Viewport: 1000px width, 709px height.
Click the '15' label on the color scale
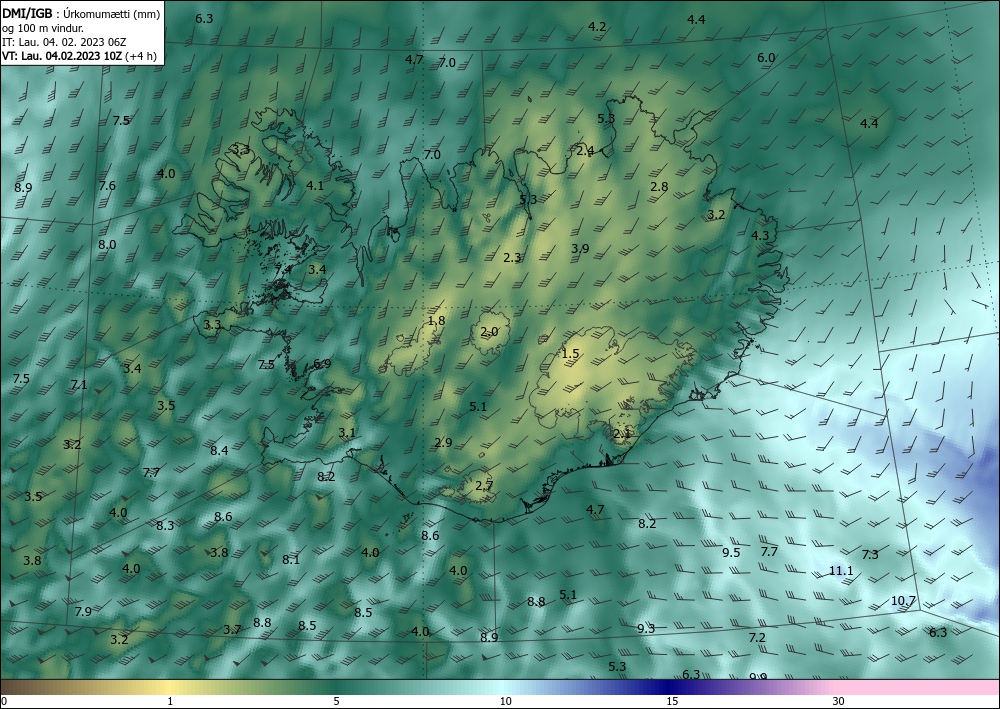[672, 701]
